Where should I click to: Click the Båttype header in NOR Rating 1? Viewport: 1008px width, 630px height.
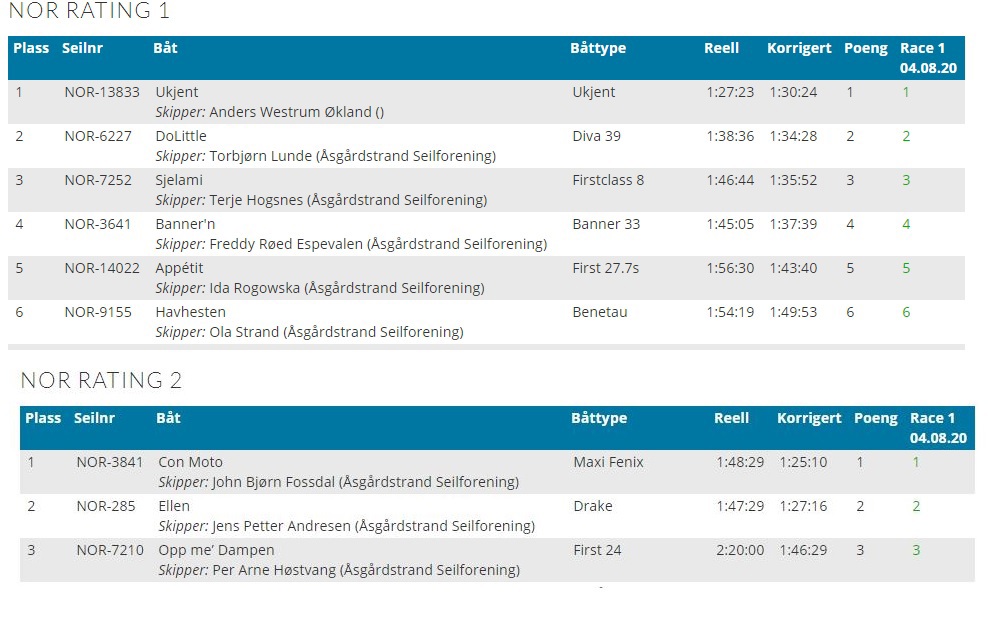[x=597, y=48]
